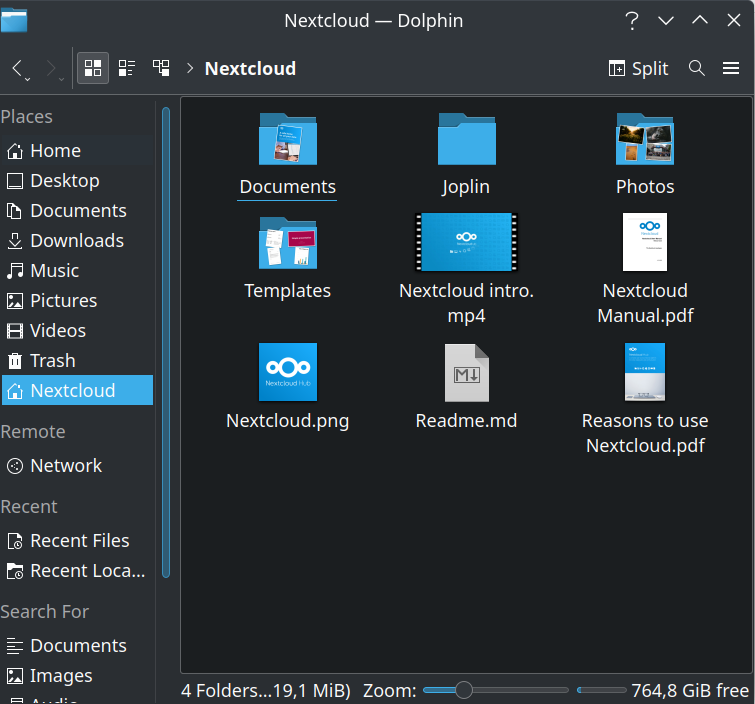This screenshot has height=704, width=755.
Task: Select Reasons to use Nextcloud.pdf thumbnail
Action: (645, 372)
